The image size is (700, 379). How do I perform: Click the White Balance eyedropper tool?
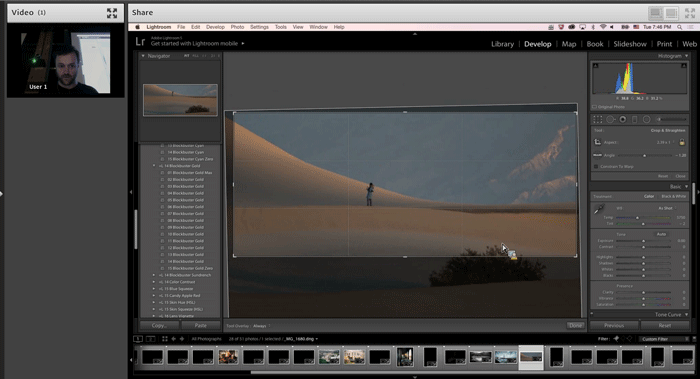pyautogui.click(x=599, y=209)
